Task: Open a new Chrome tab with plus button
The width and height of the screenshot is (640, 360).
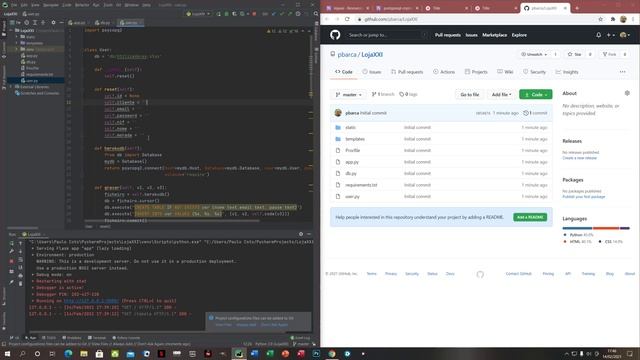Action: pyautogui.click(x=577, y=8)
